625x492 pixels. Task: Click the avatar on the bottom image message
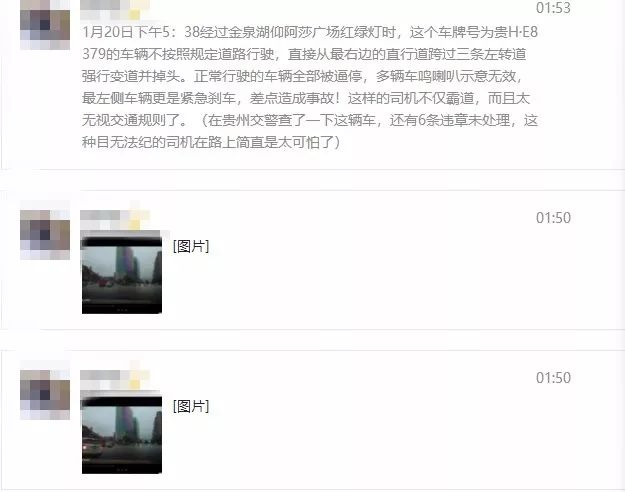click(45, 395)
